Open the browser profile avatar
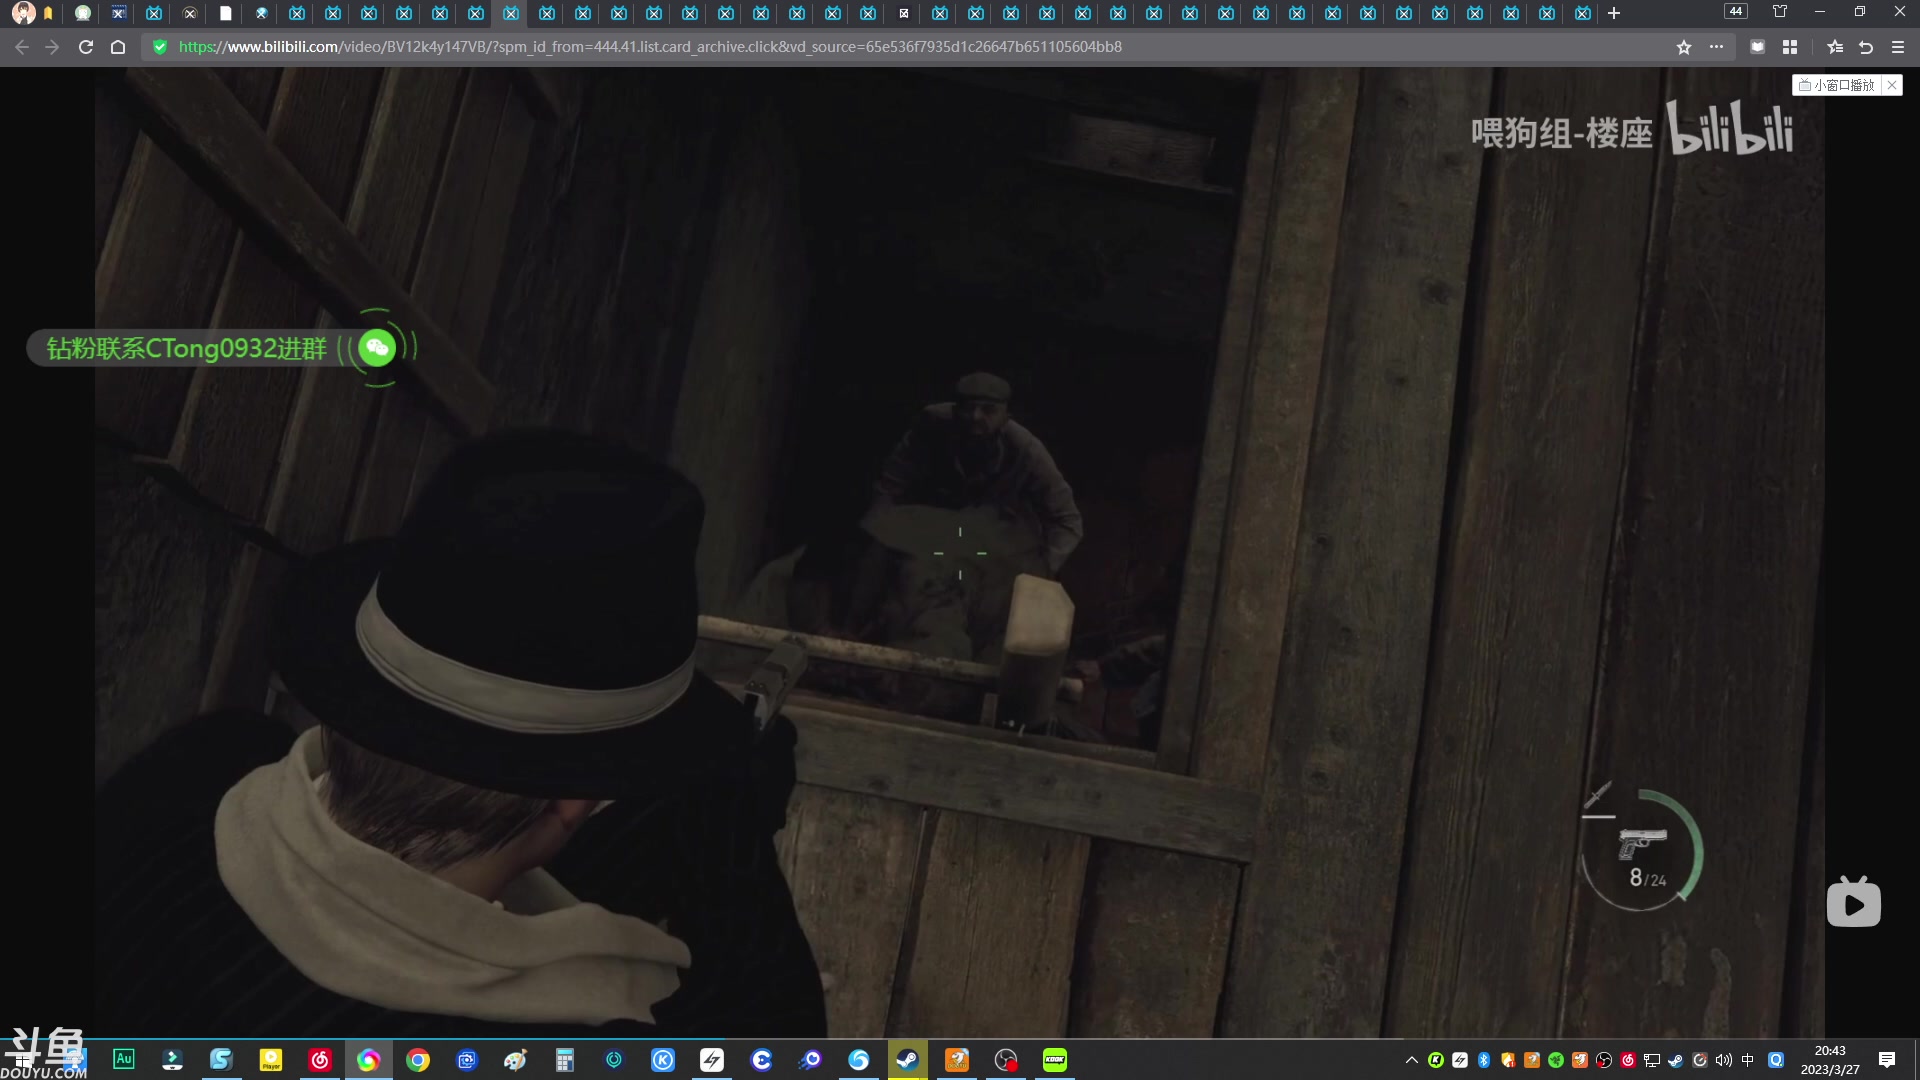Image resolution: width=1920 pixels, height=1080 pixels. point(23,13)
